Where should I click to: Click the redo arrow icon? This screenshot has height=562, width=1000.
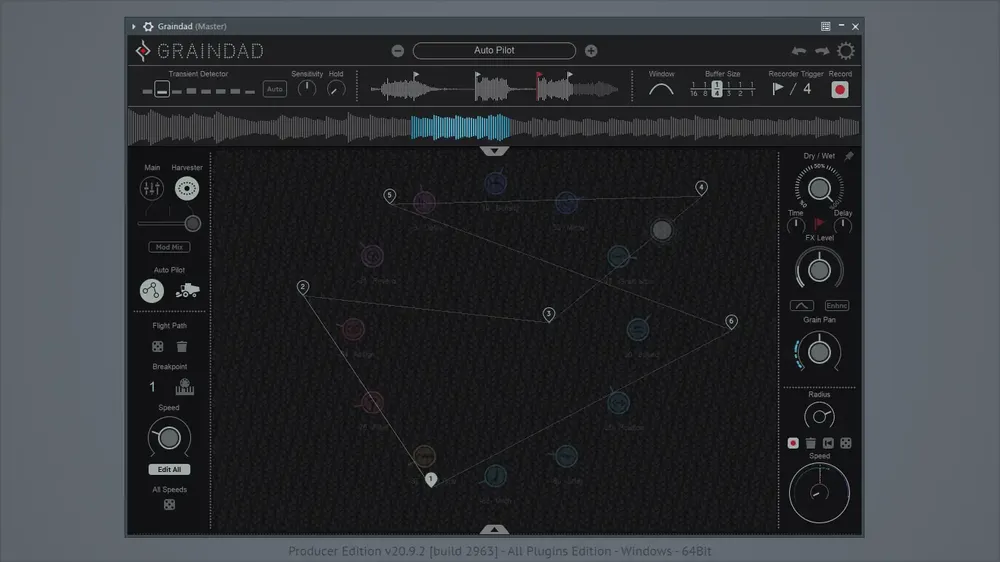tap(822, 51)
